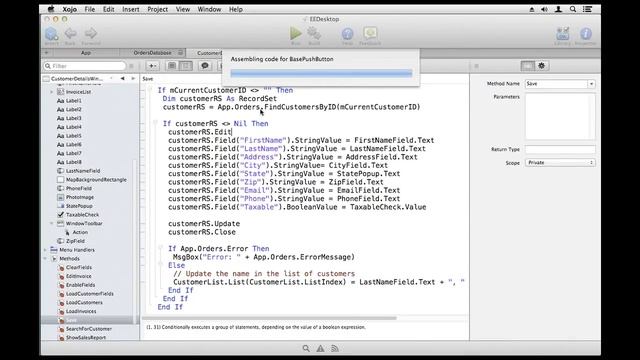
Task: Click the Return Type field
Action: [560, 149]
